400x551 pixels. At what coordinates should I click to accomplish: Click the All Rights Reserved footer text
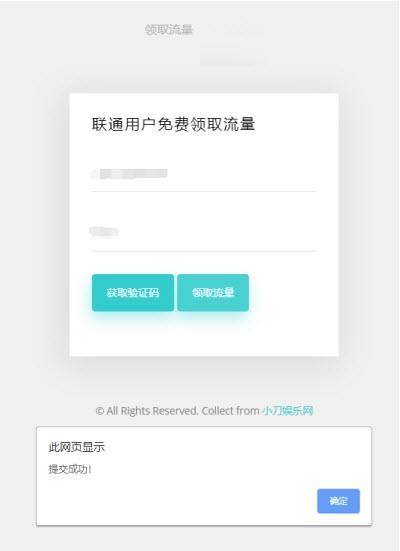pos(152,410)
